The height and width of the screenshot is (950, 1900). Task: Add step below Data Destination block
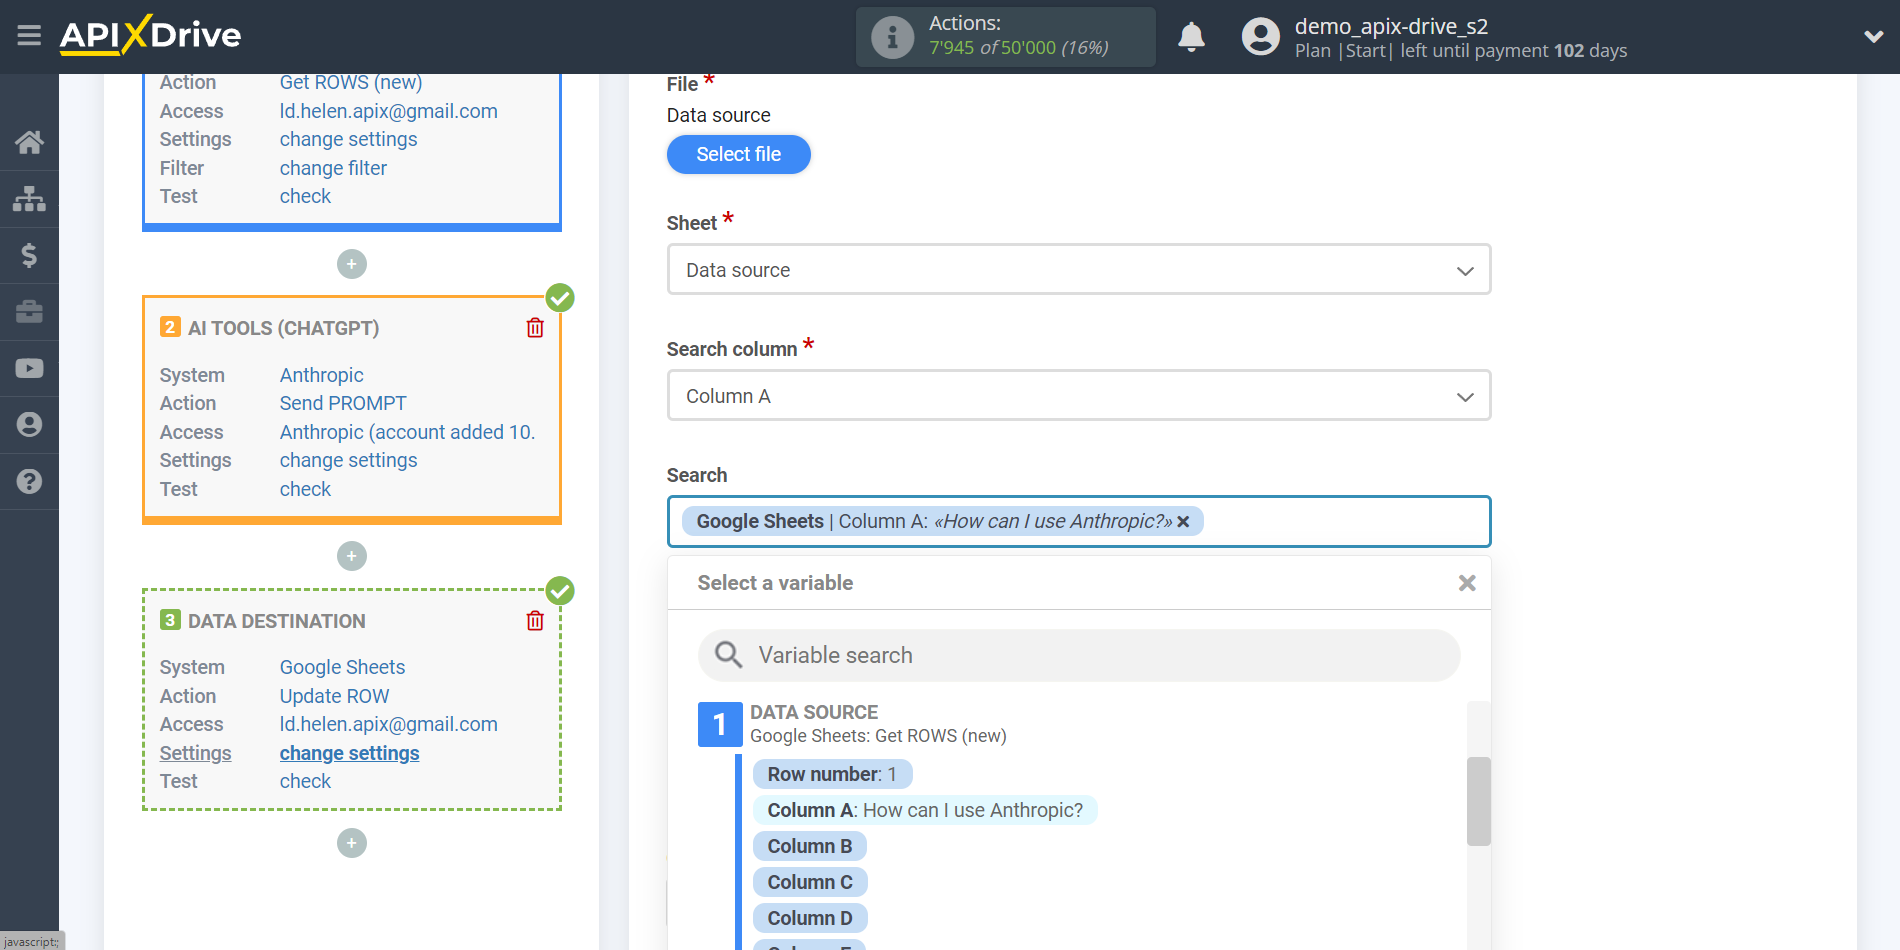(352, 843)
